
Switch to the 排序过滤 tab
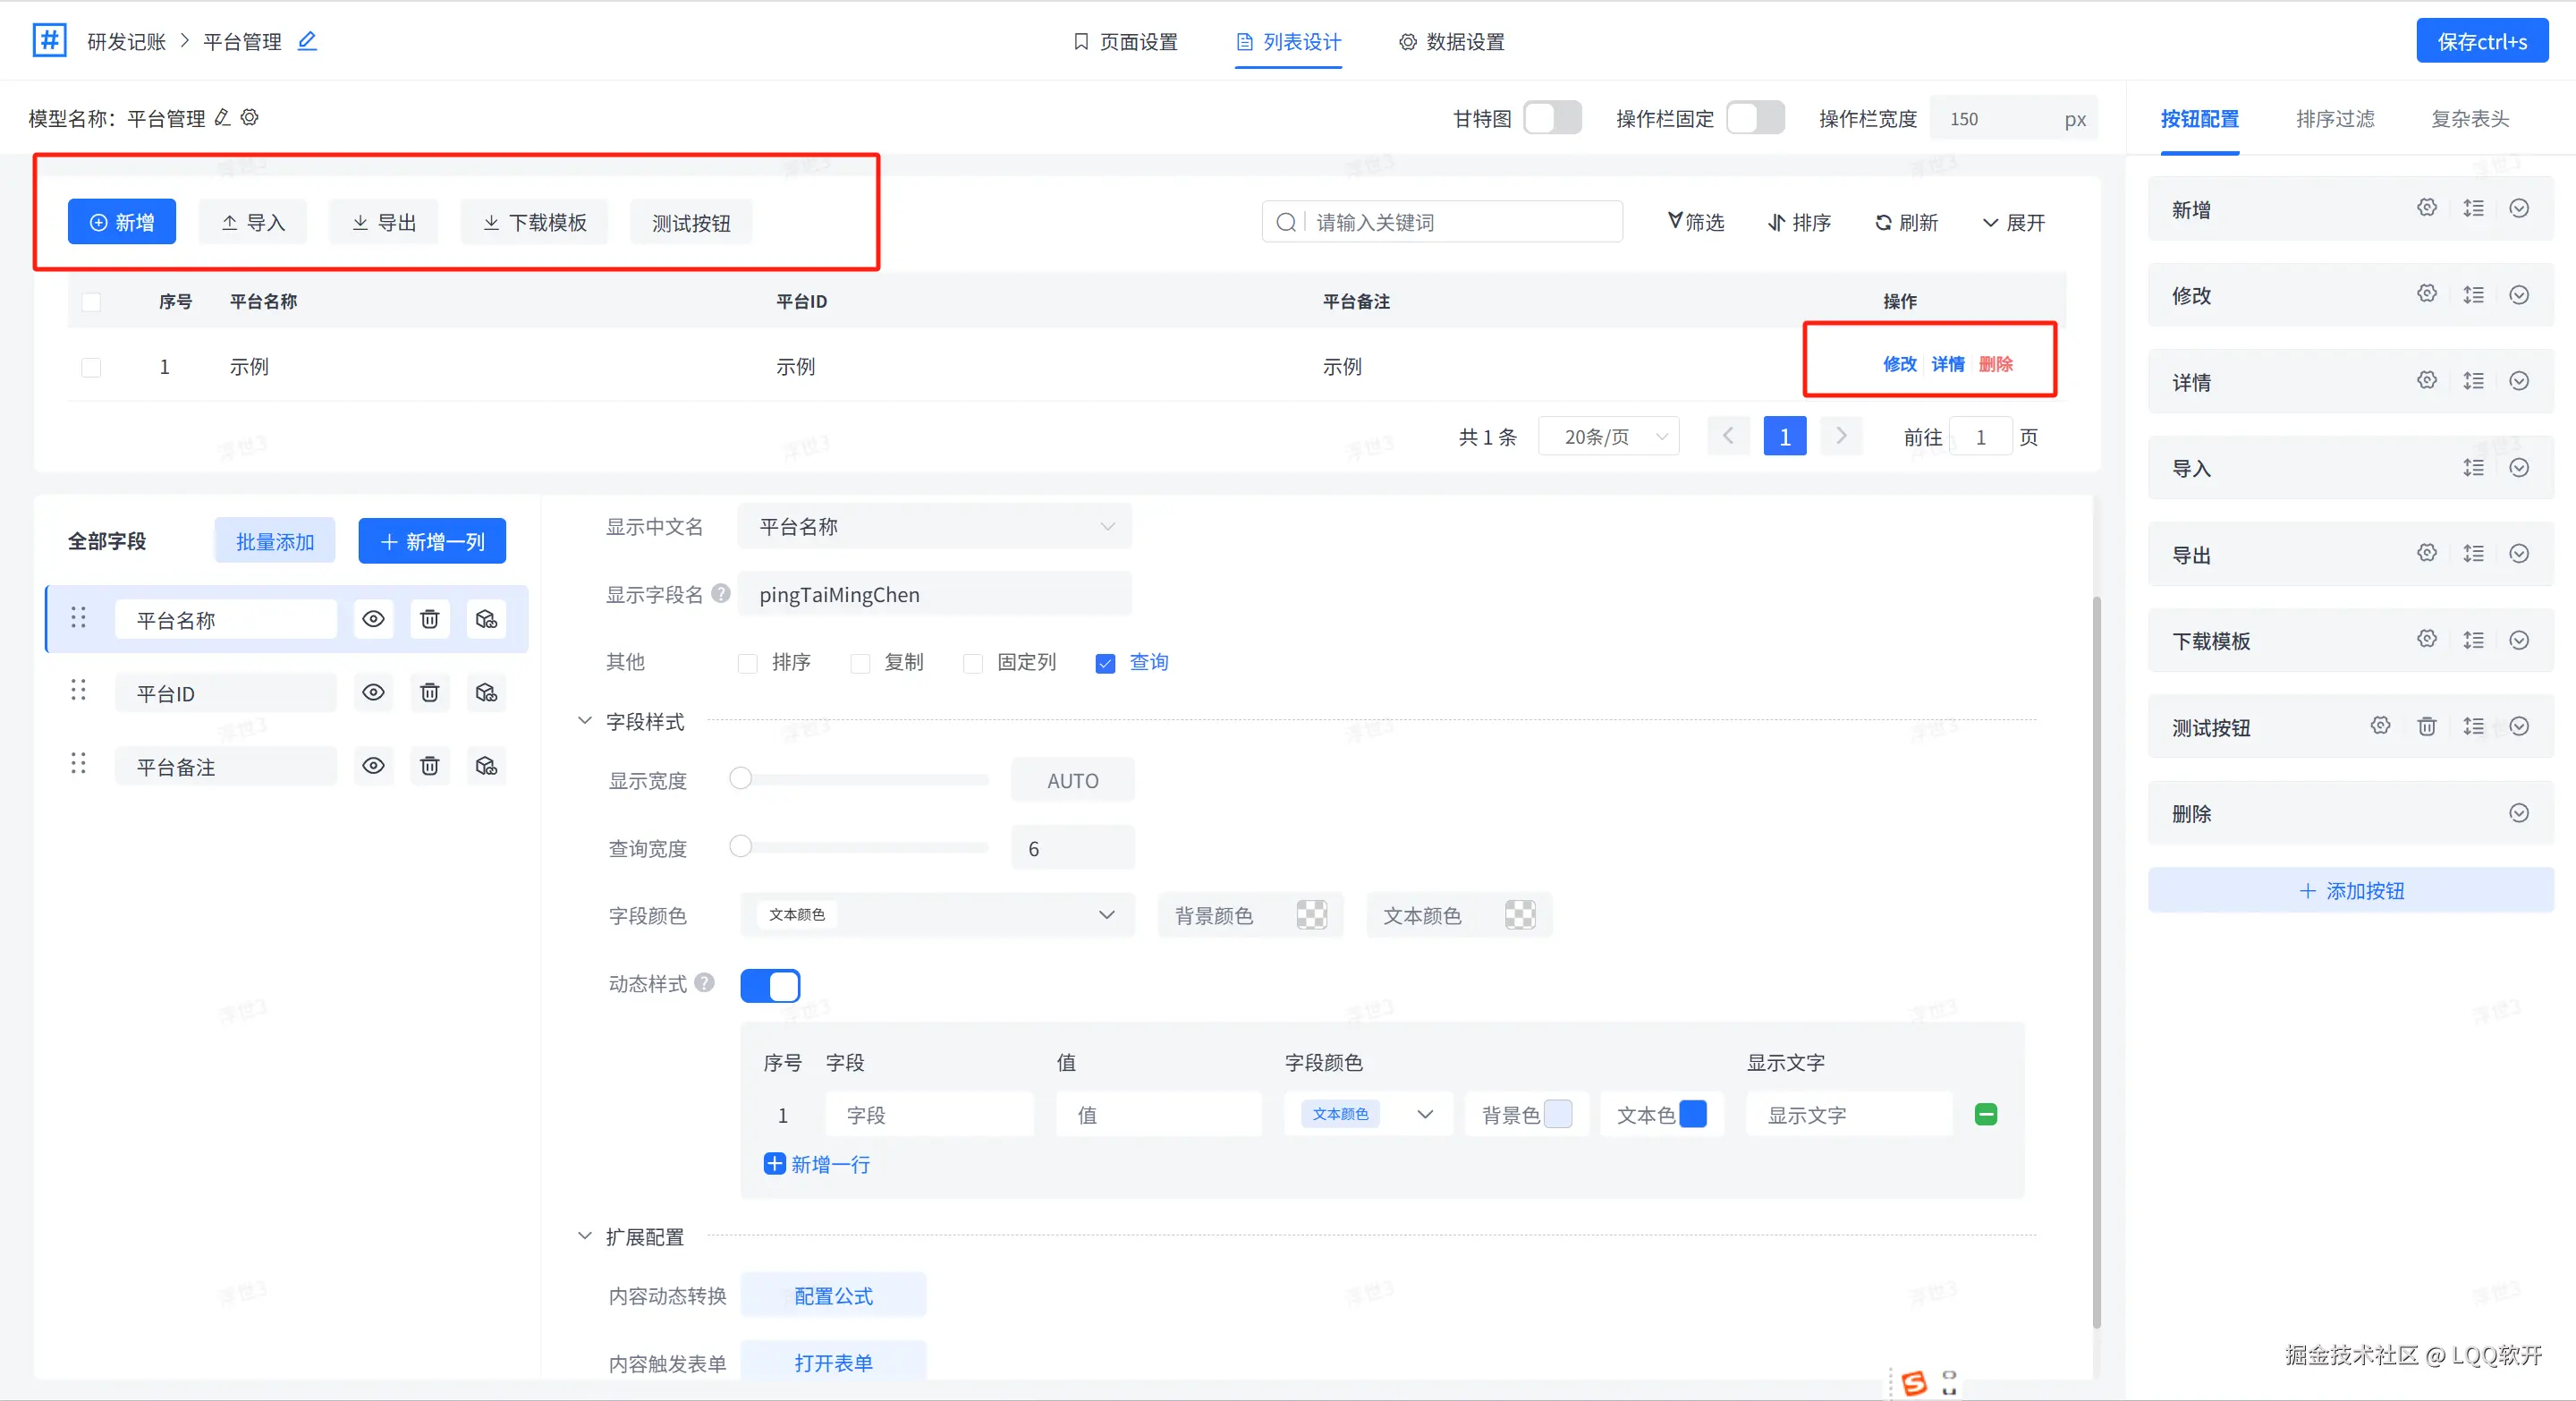click(x=2335, y=118)
